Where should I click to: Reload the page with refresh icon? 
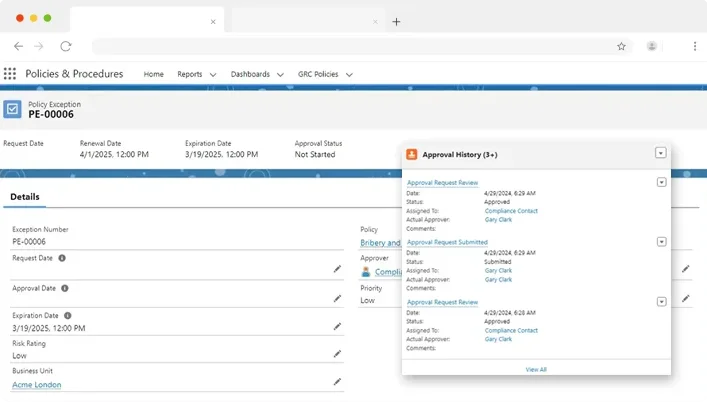click(66, 46)
